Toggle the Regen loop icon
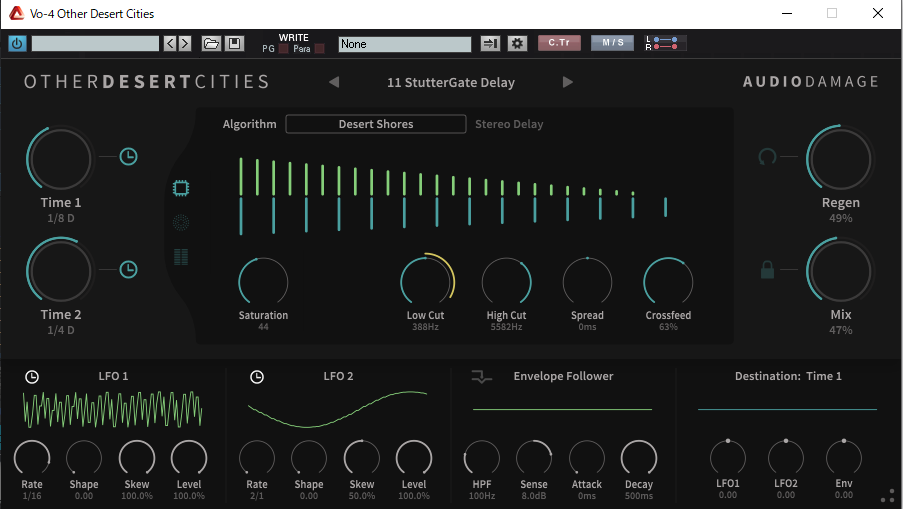The image size is (903, 509). pos(767,157)
